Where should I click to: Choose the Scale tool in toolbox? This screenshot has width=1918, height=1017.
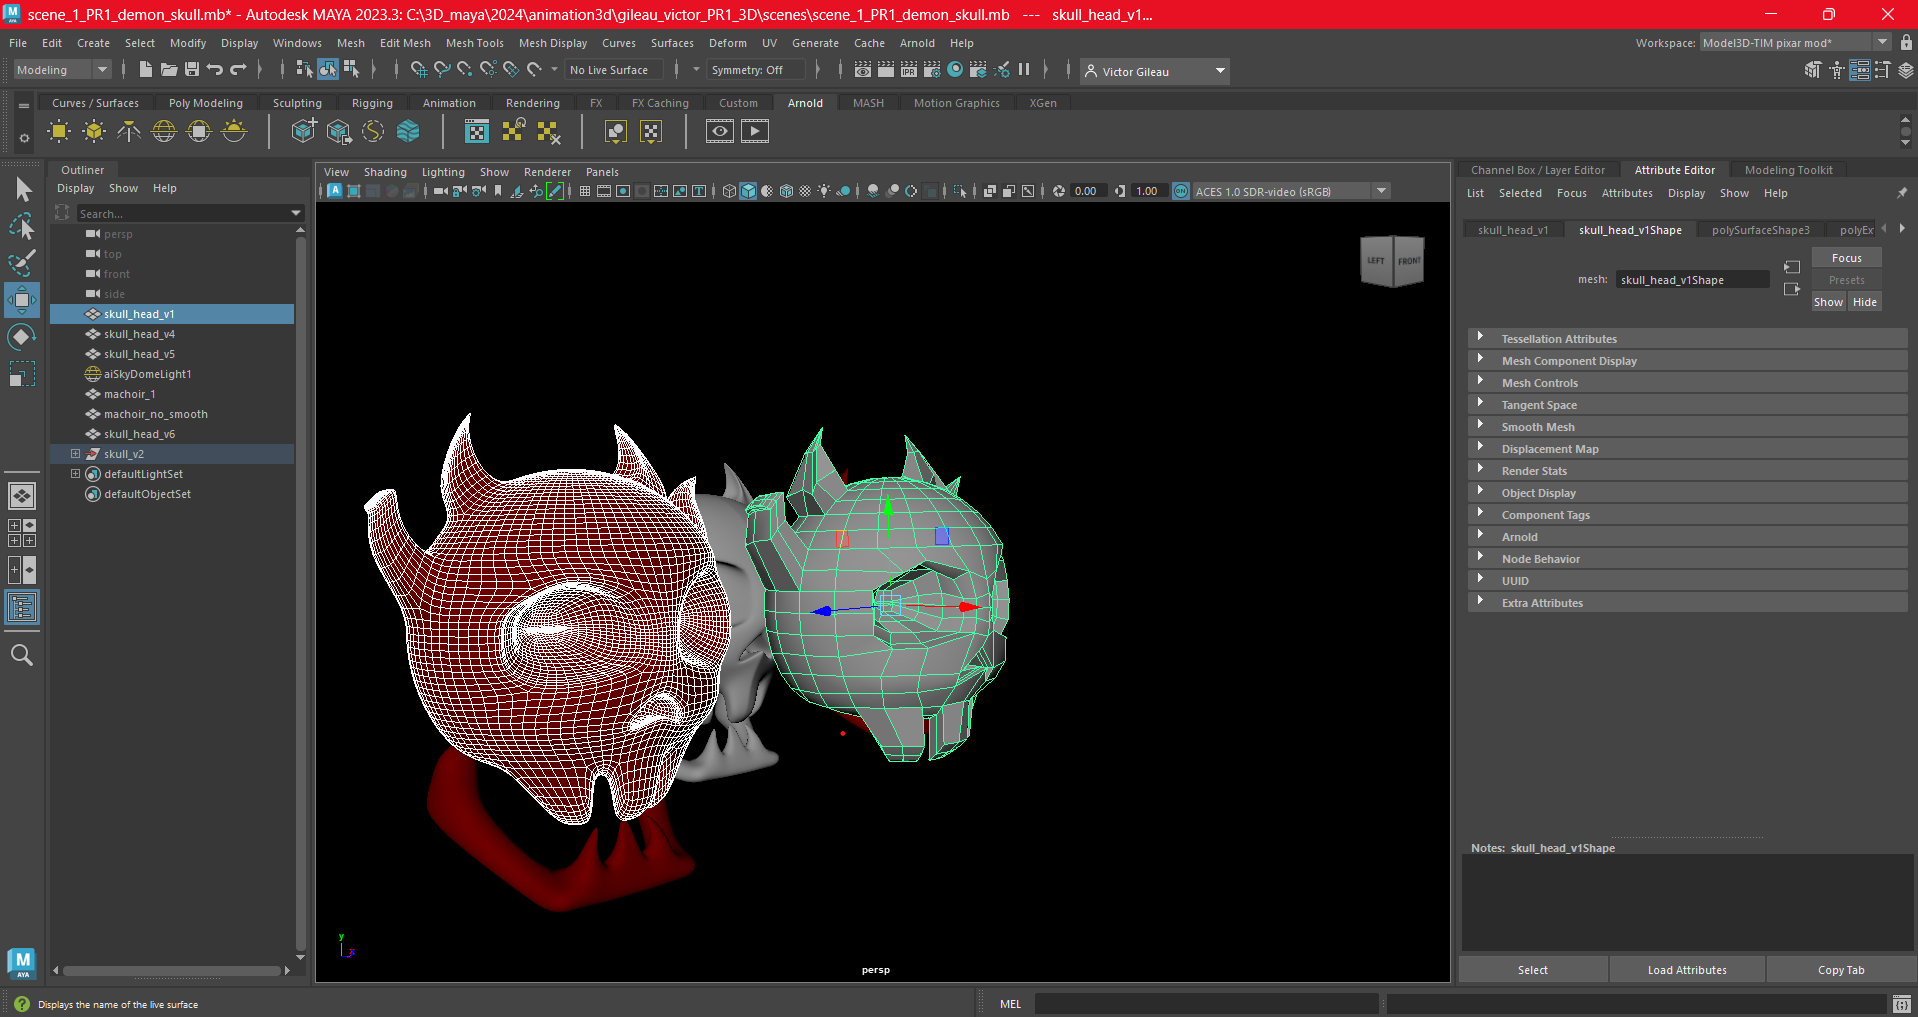pos(22,374)
